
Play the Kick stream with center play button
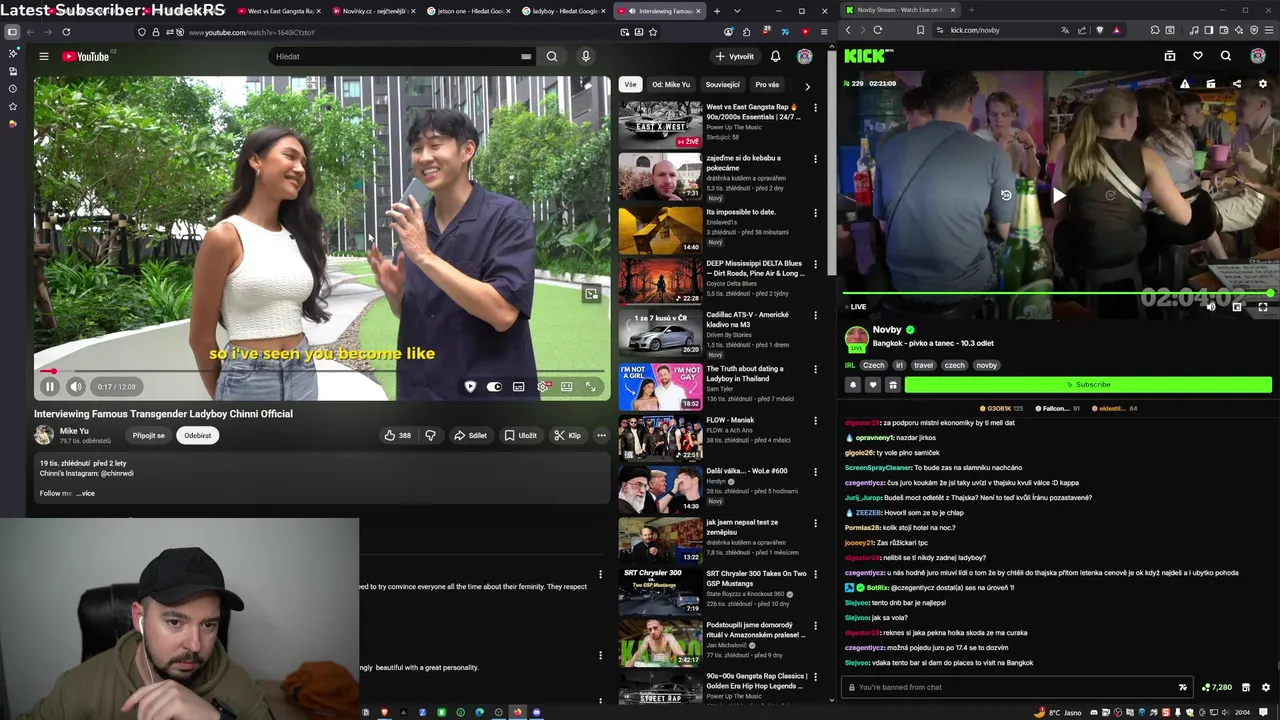point(1058,195)
